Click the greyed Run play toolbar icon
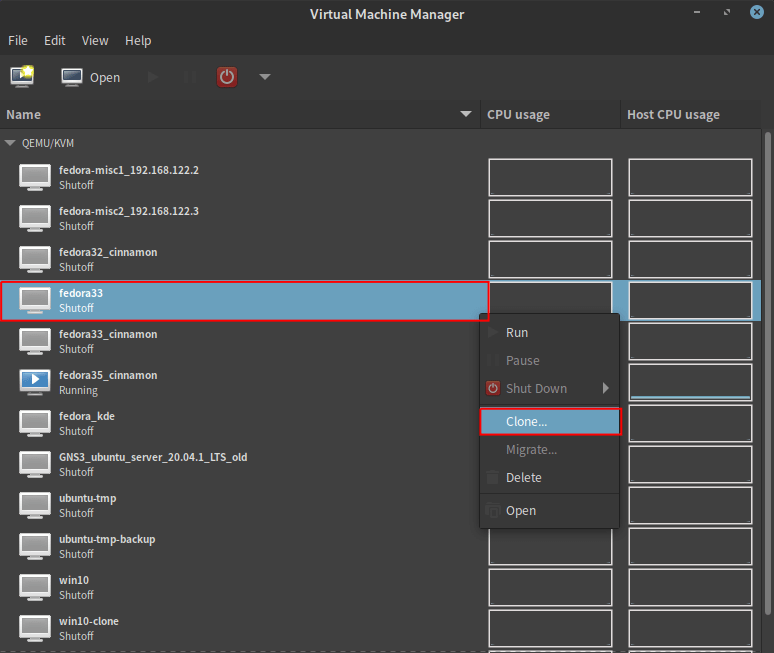Screen dimensions: 774x653 (x=153, y=77)
